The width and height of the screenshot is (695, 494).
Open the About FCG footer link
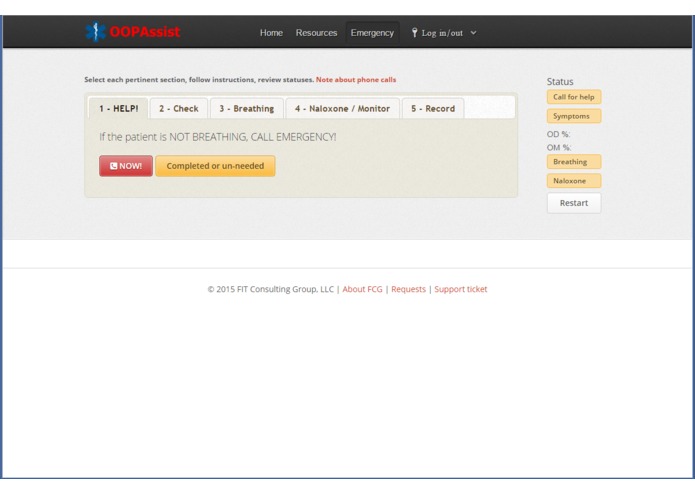[x=362, y=289]
